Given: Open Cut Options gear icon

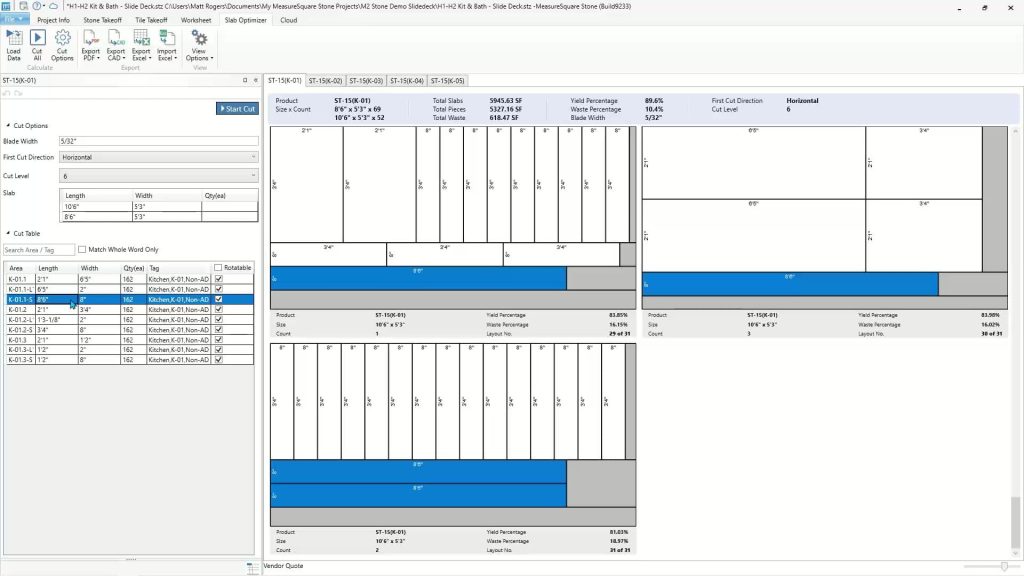Looking at the screenshot, I should pos(62,38).
